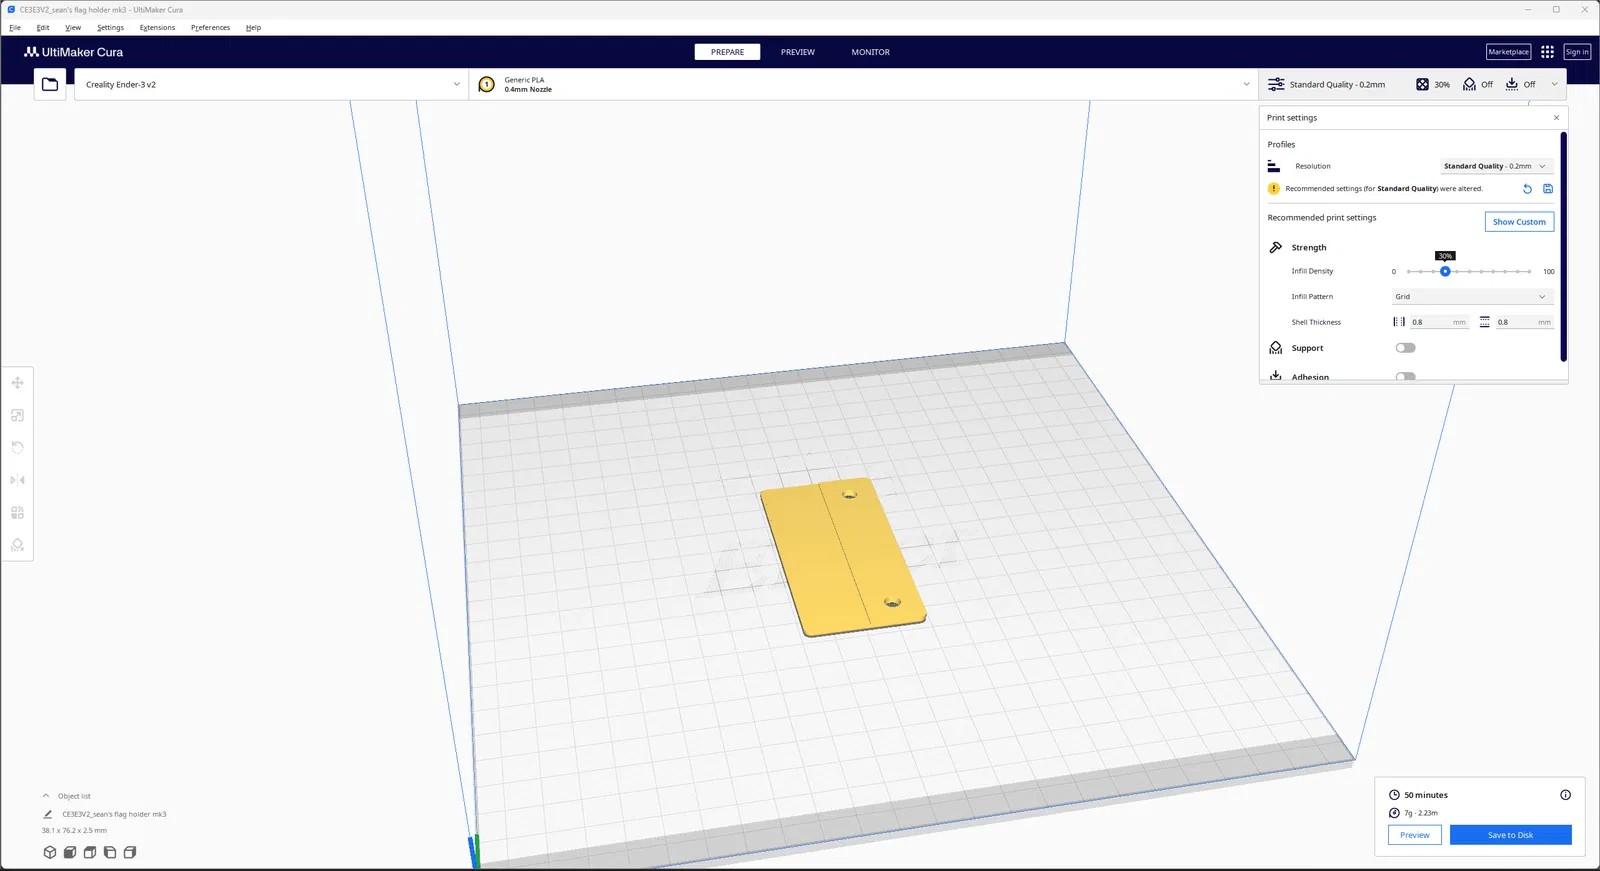Open a file with the folder icon

[x=50, y=85]
